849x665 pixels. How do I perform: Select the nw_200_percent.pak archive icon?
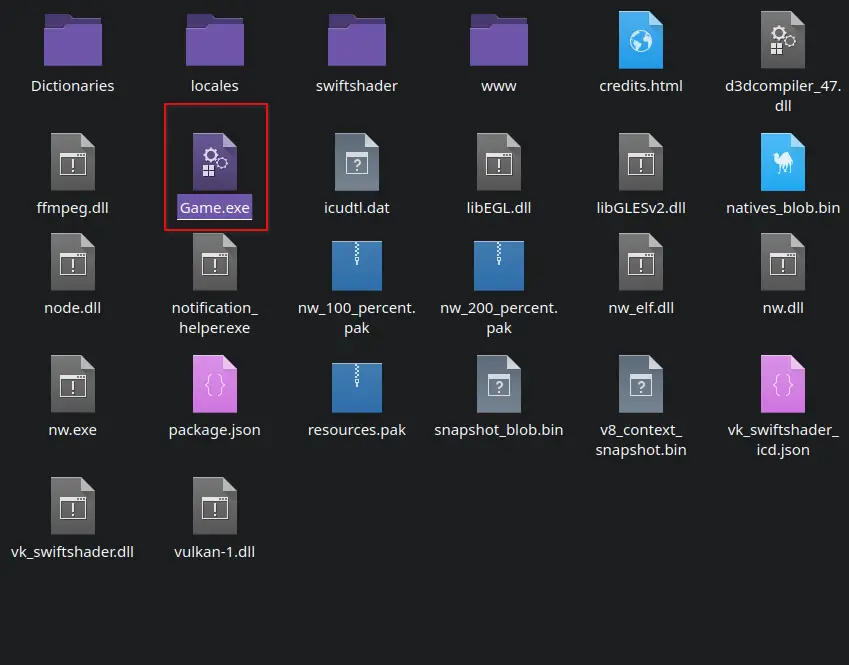499,265
